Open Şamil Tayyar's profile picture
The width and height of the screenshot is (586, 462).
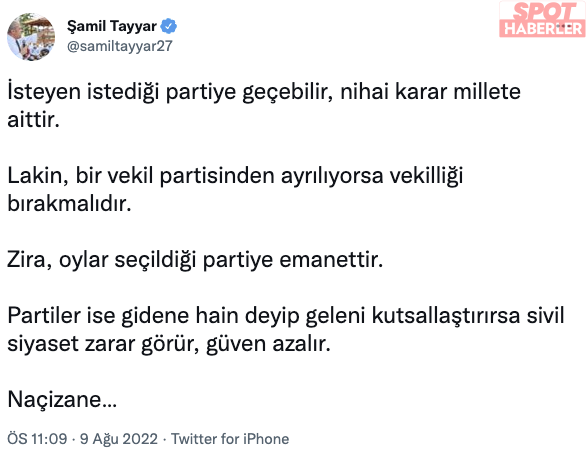(31, 37)
